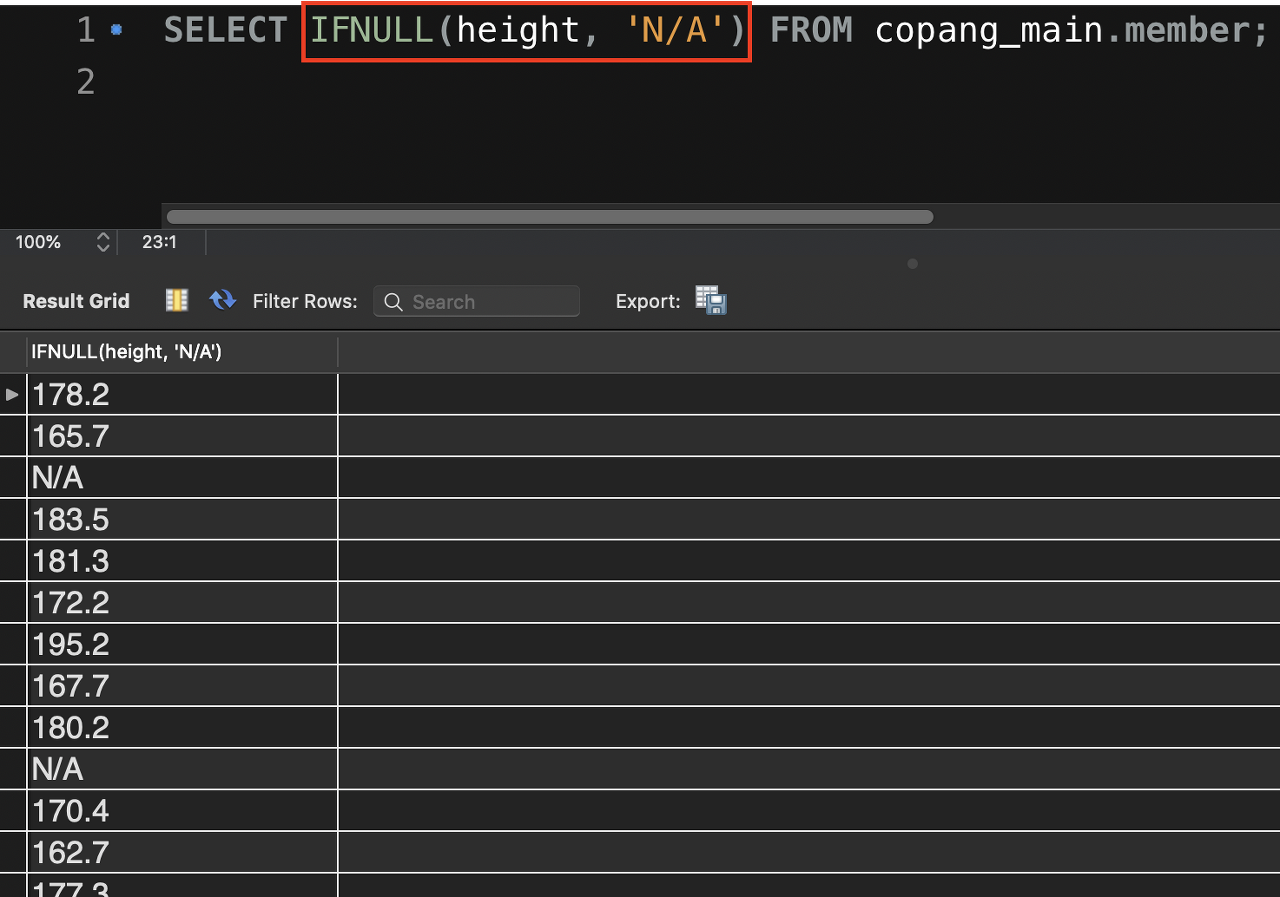Select the cell with value 178.2
Image resolution: width=1280 pixels, height=897 pixels.
pyautogui.click(x=182, y=394)
